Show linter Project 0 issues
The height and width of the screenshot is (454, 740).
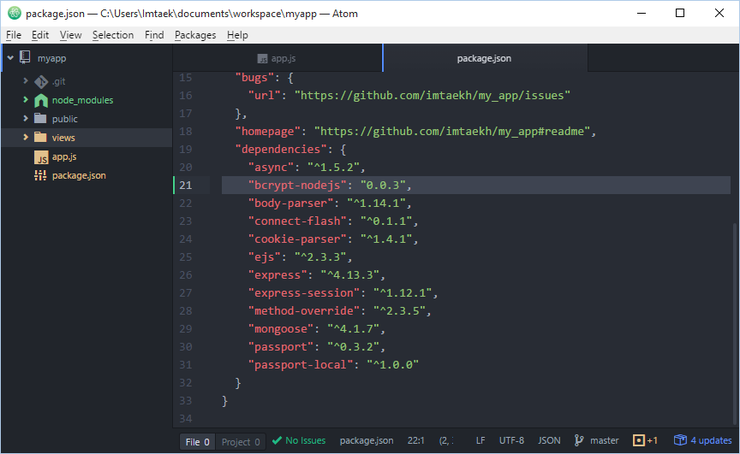tap(241, 442)
